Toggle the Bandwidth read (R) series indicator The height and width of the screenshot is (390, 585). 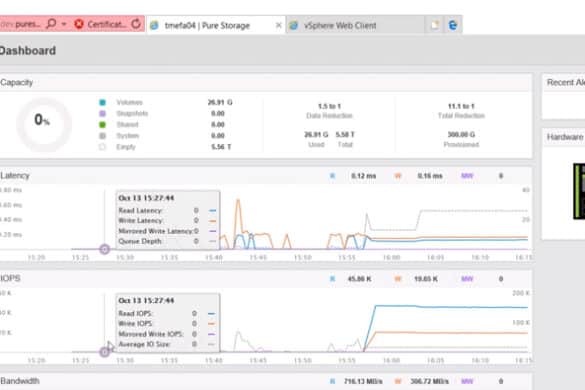(332, 381)
